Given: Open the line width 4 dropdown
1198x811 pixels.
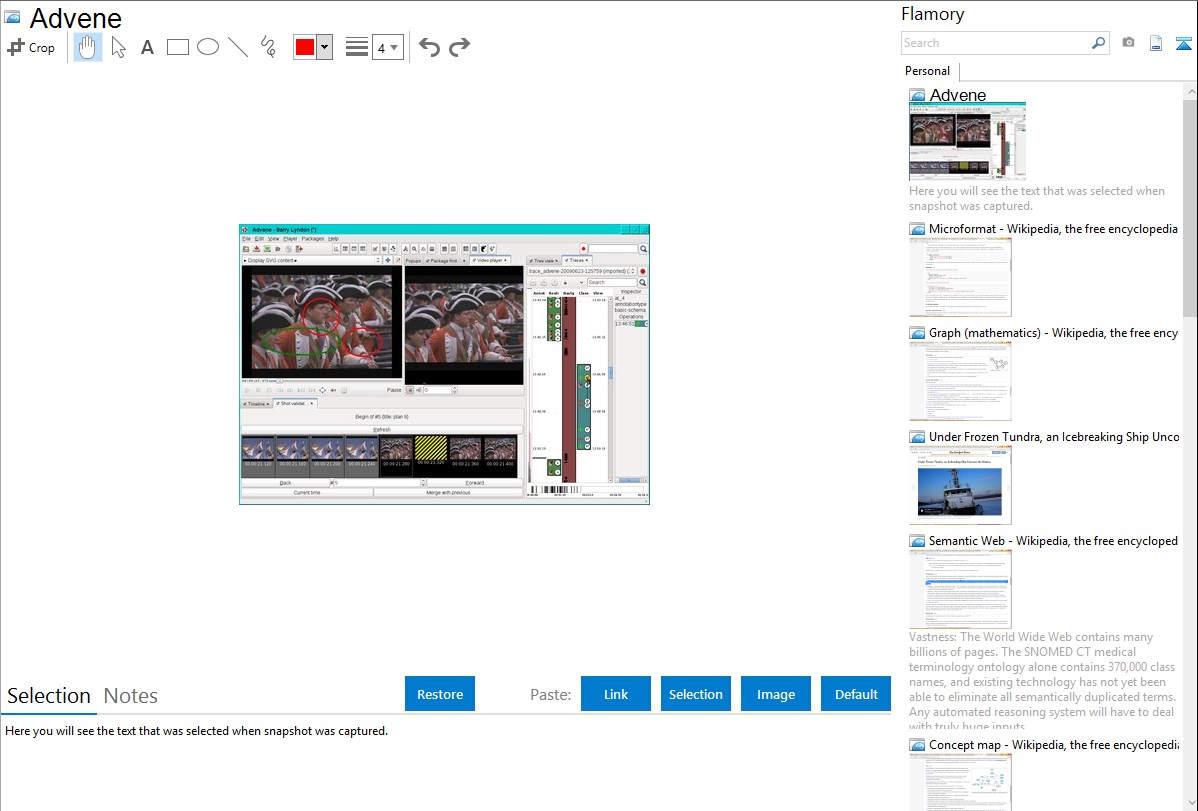Looking at the screenshot, I should coord(387,47).
